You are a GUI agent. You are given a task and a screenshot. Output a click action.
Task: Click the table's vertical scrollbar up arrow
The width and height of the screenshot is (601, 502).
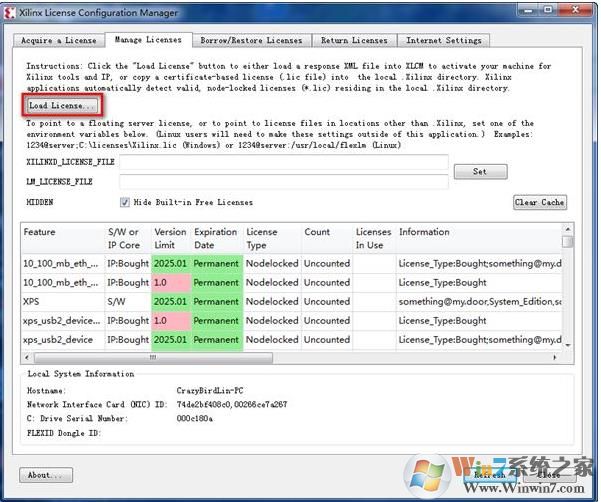click(568, 229)
